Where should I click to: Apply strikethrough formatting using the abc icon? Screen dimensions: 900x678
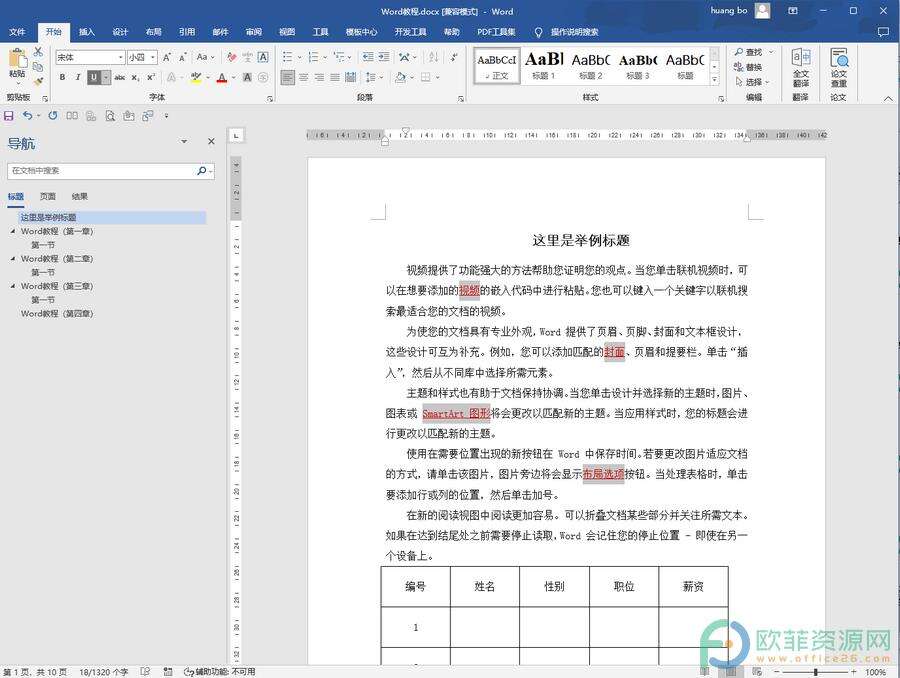pos(120,77)
